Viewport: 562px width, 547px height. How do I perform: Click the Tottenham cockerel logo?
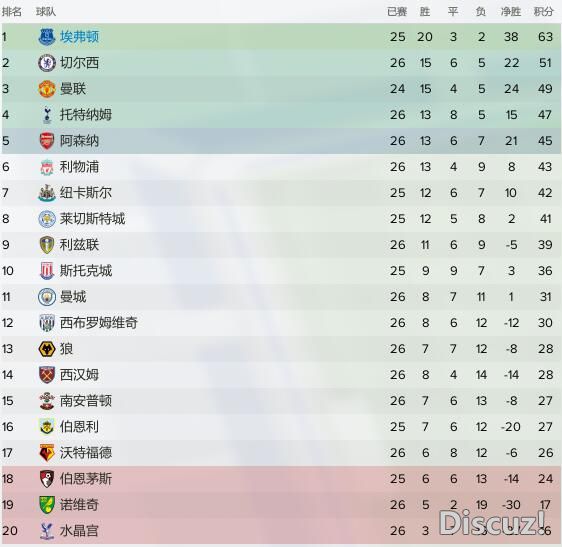(47, 115)
